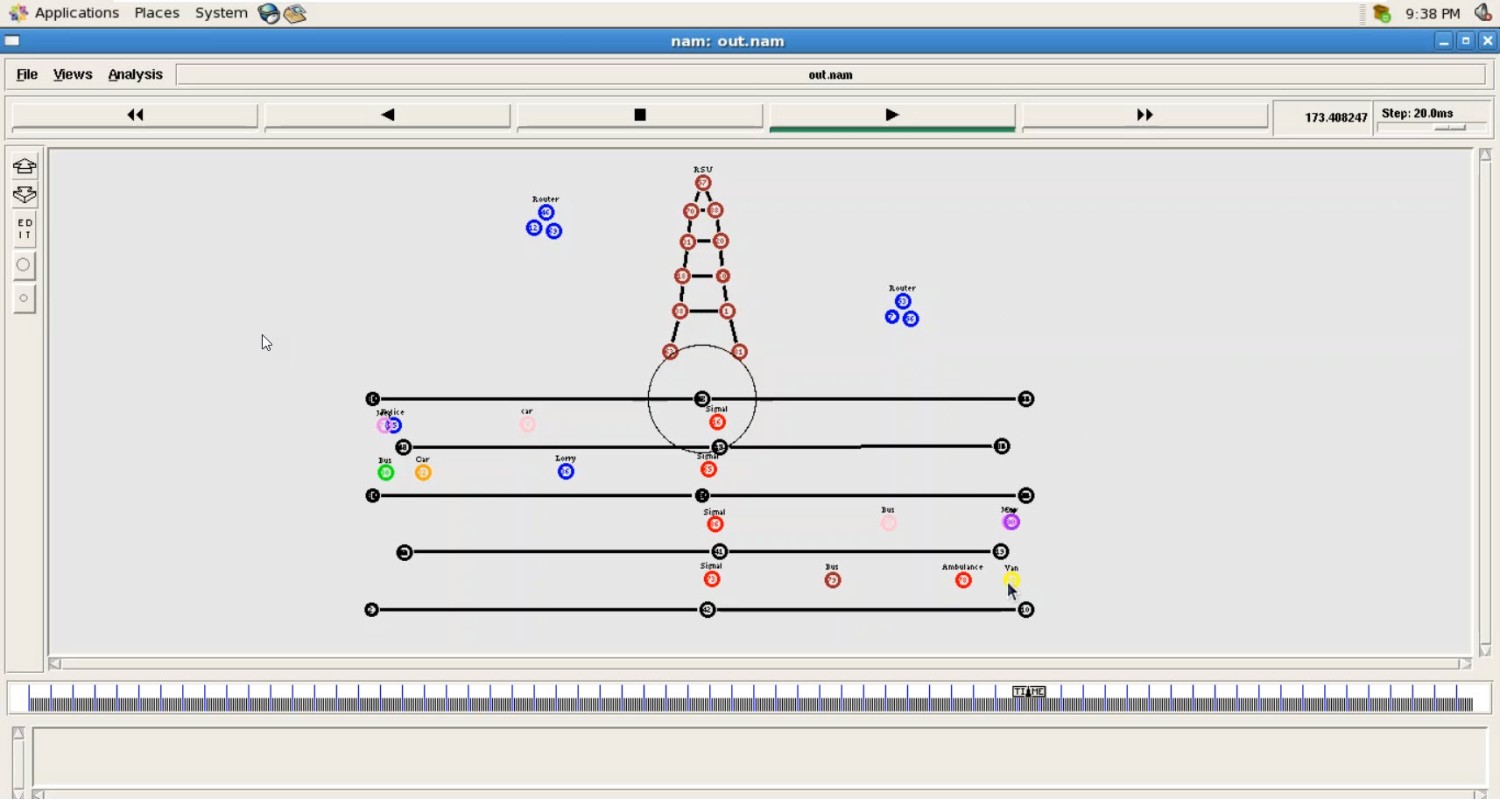Select the larger circle node-size icon
Screen dimensions: 1500x799
(x=24, y=265)
